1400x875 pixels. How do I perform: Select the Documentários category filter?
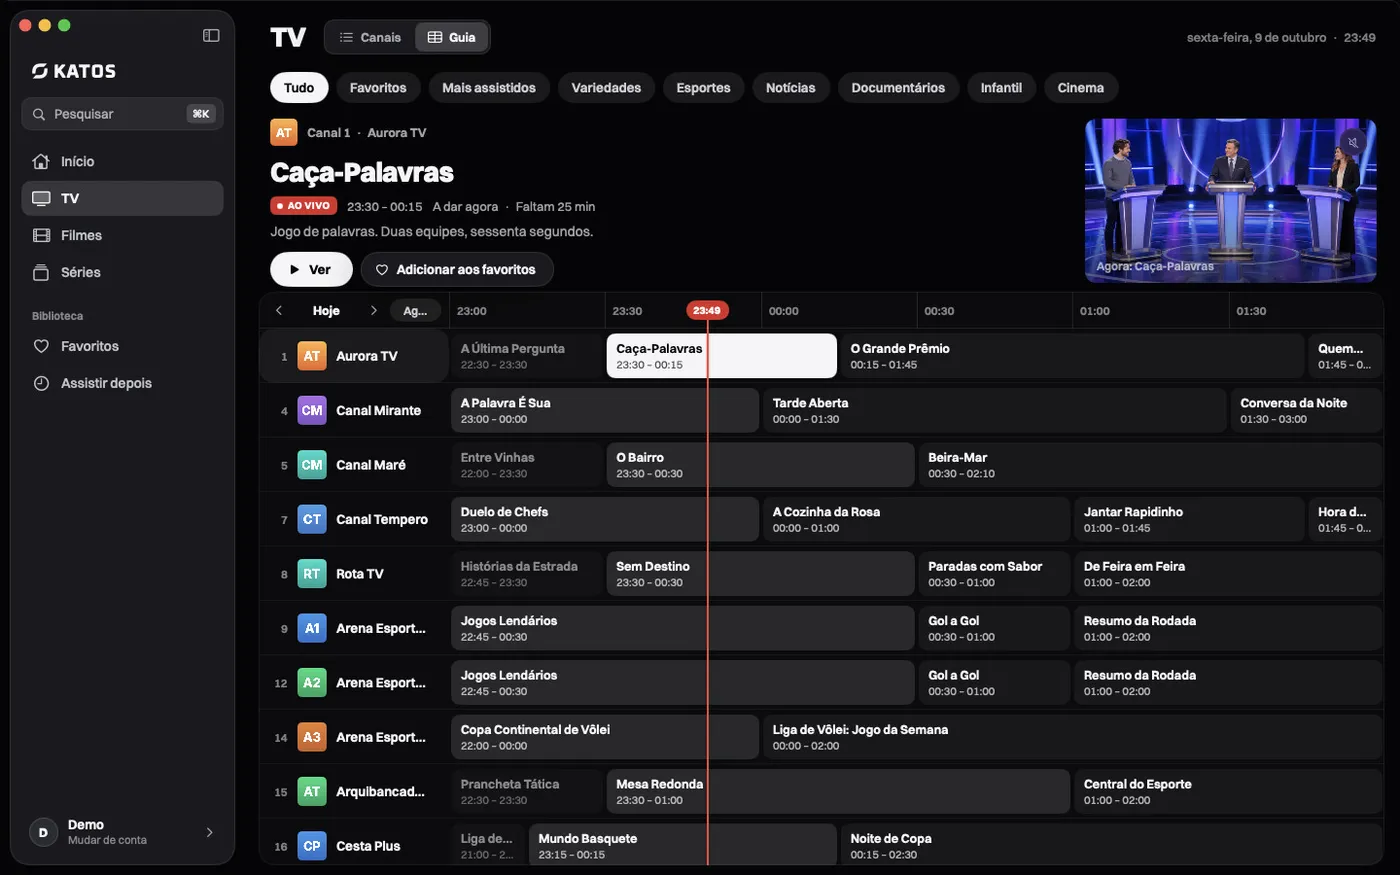[898, 88]
